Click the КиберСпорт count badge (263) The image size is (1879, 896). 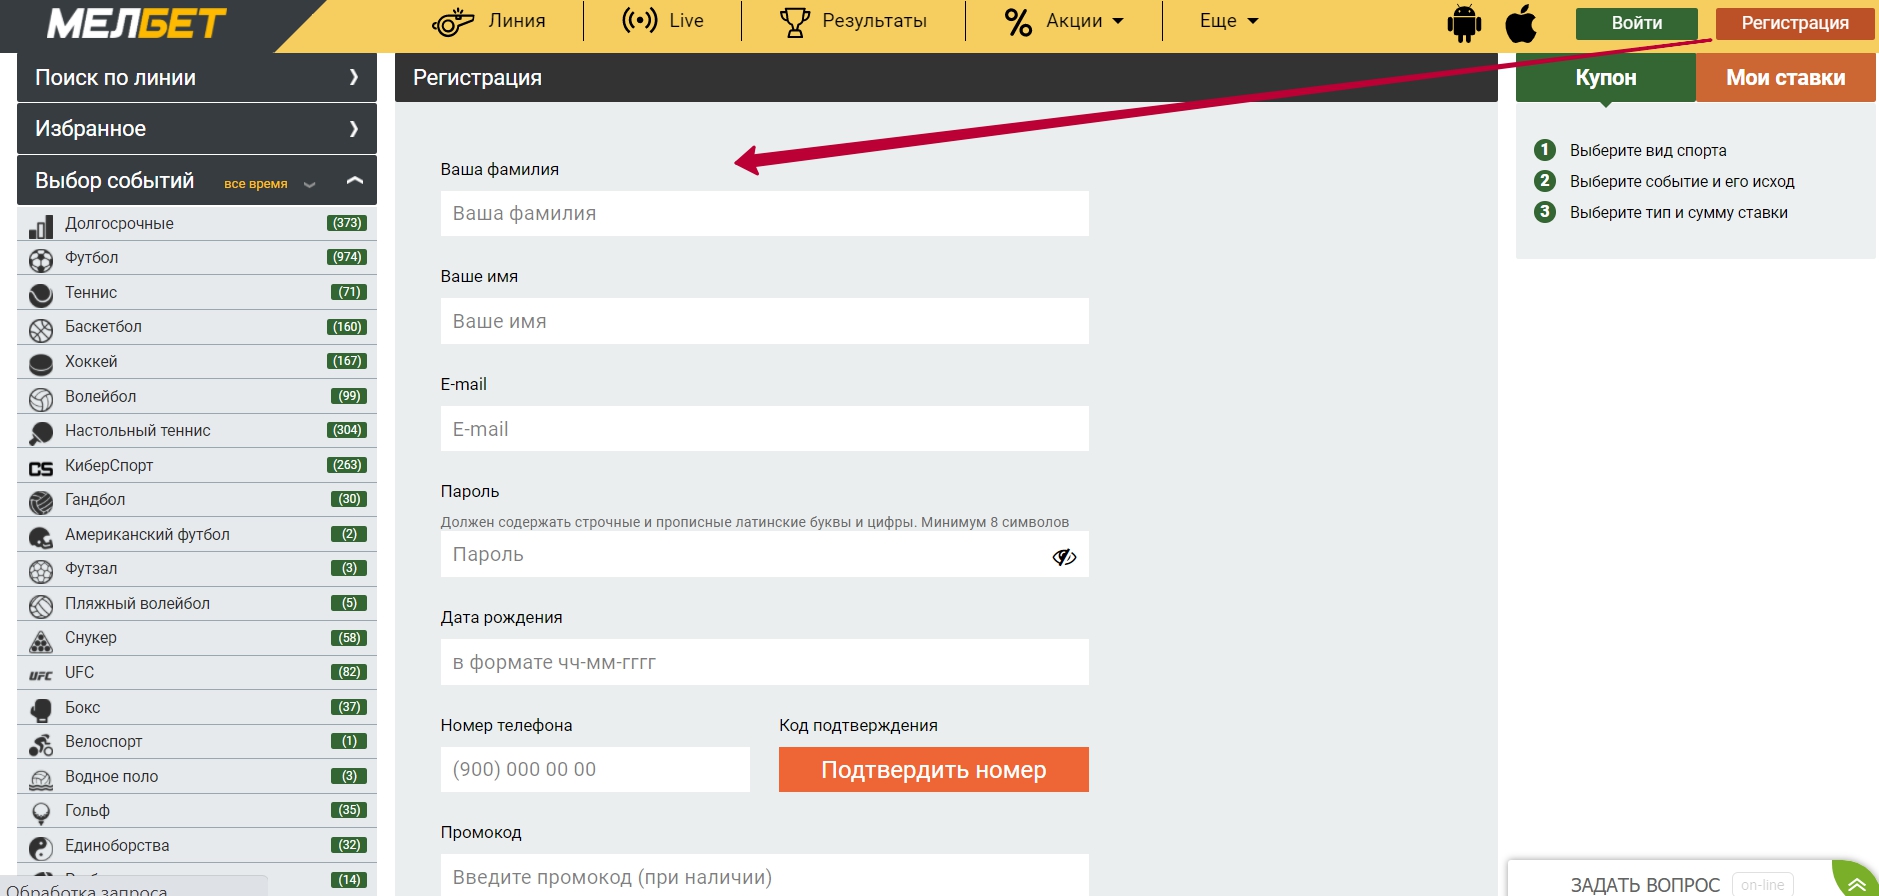pos(347,465)
